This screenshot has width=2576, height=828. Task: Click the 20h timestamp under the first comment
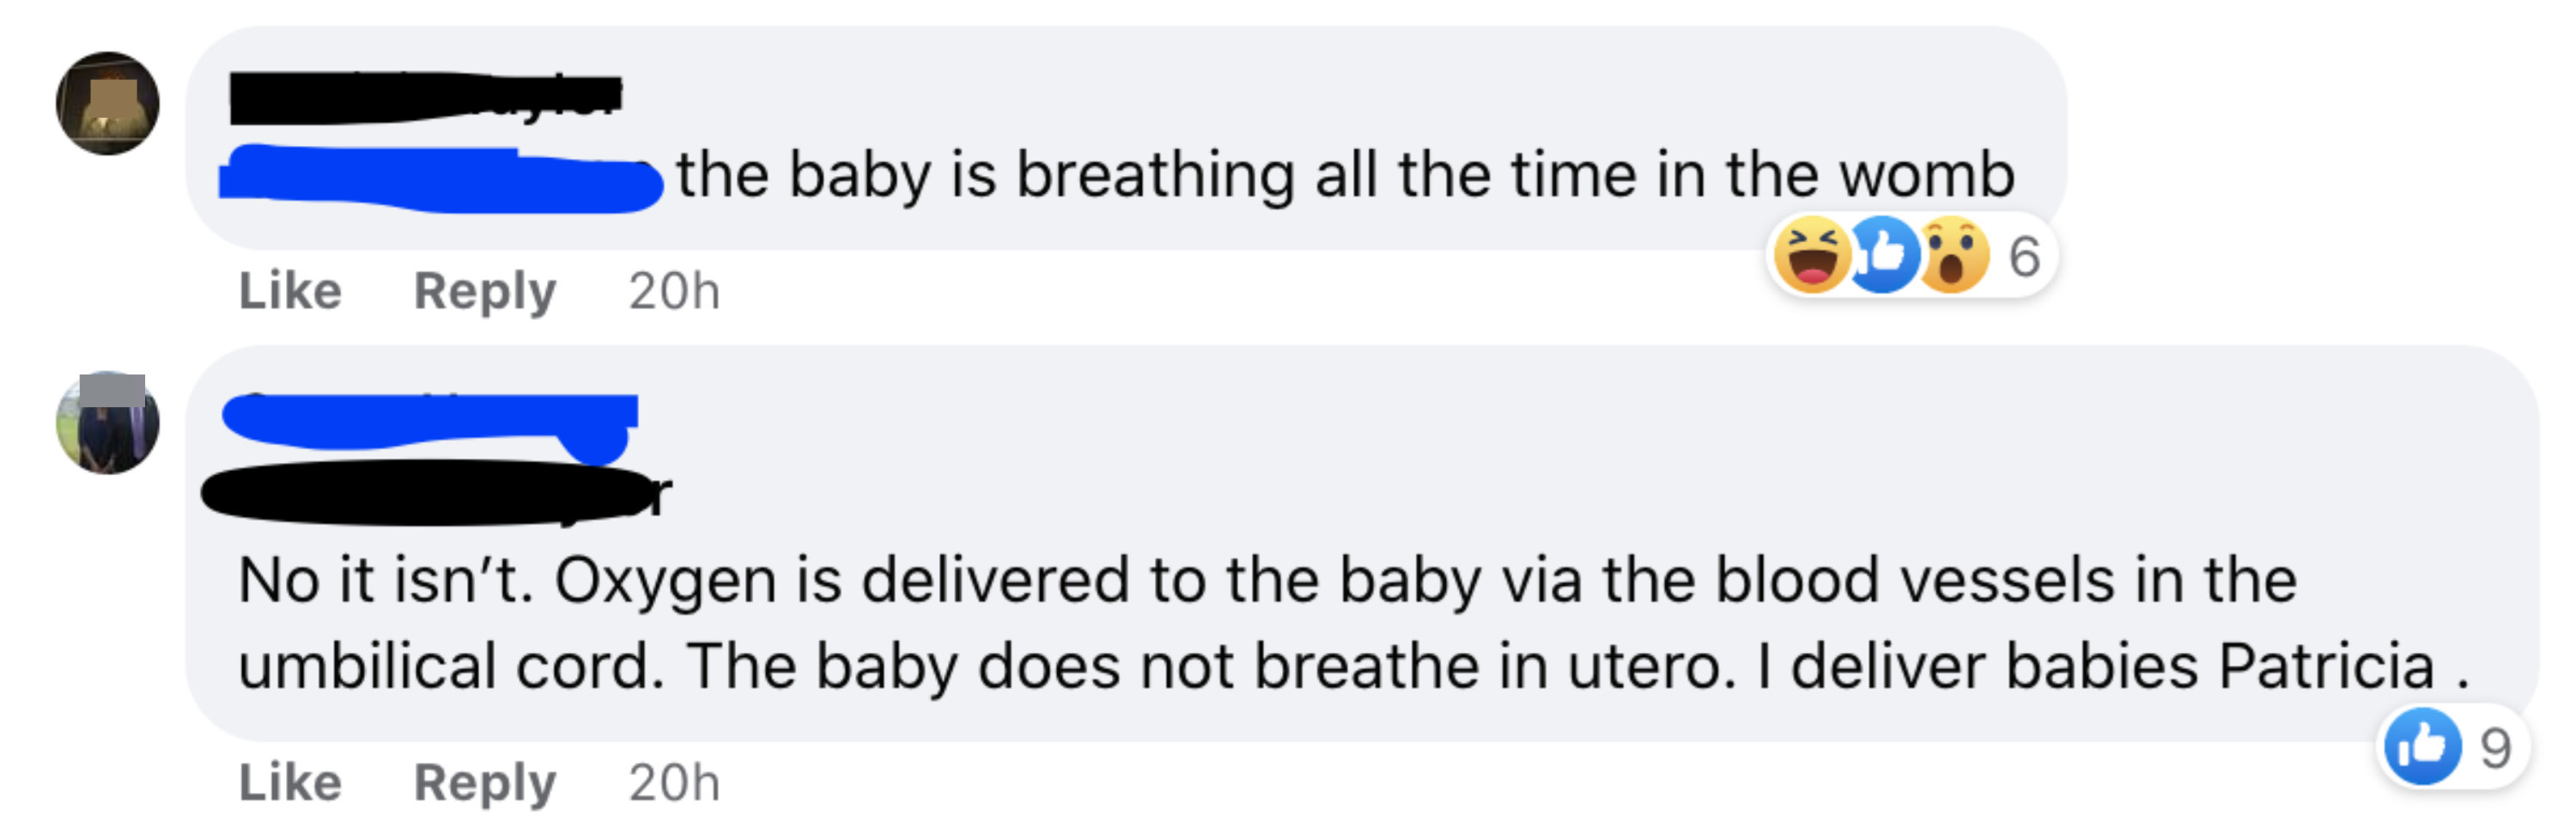674,291
